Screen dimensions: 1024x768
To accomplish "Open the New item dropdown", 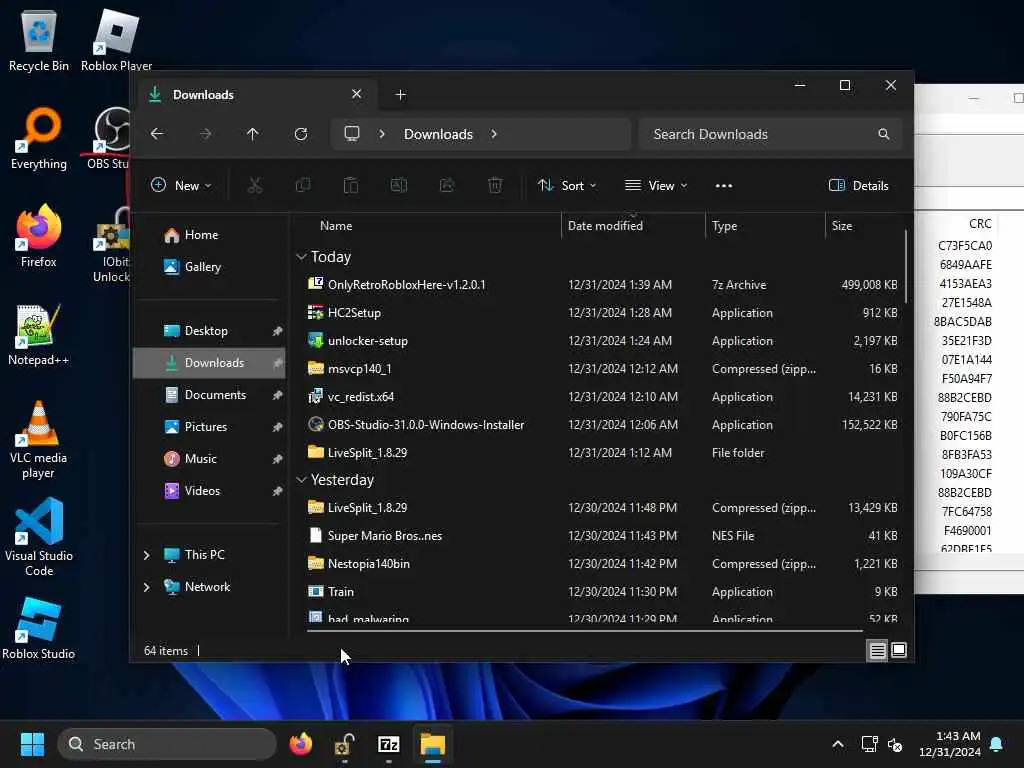I will pyautogui.click(x=181, y=185).
